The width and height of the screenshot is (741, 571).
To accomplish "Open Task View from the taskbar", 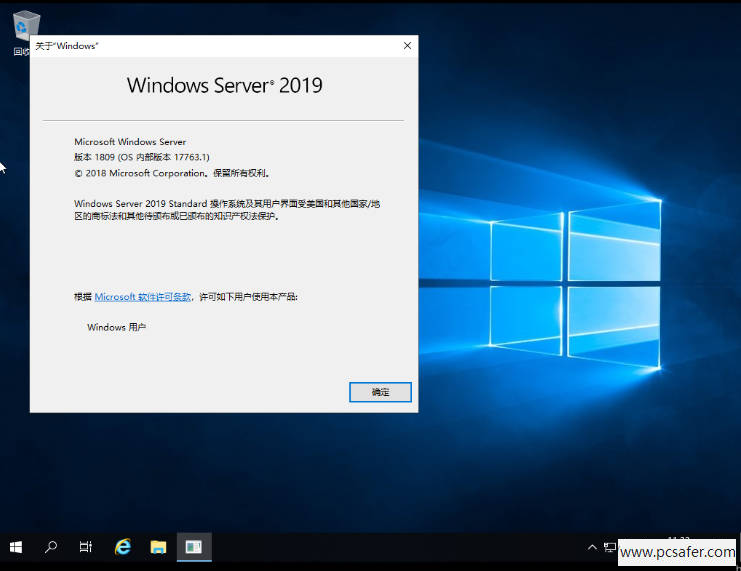I will tap(86, 547).
